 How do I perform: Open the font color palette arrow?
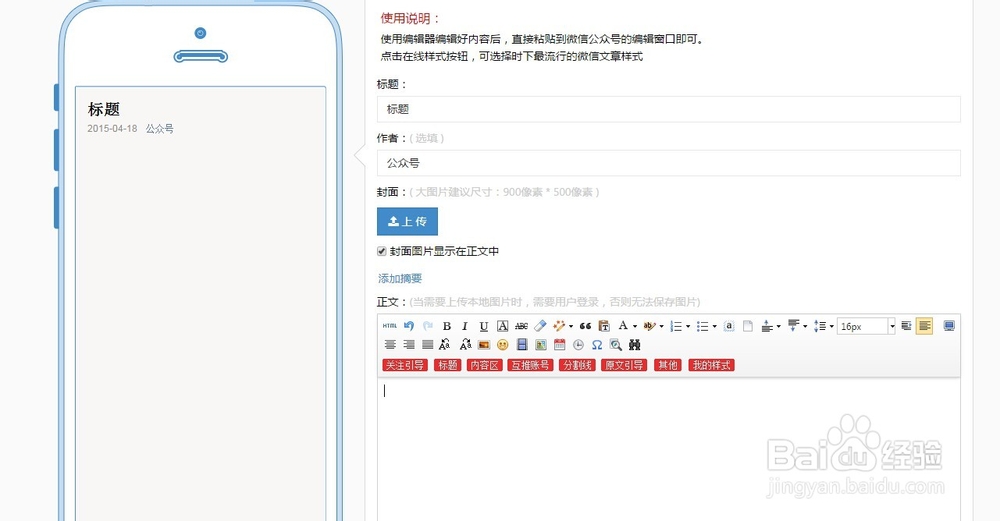(635, 326)
